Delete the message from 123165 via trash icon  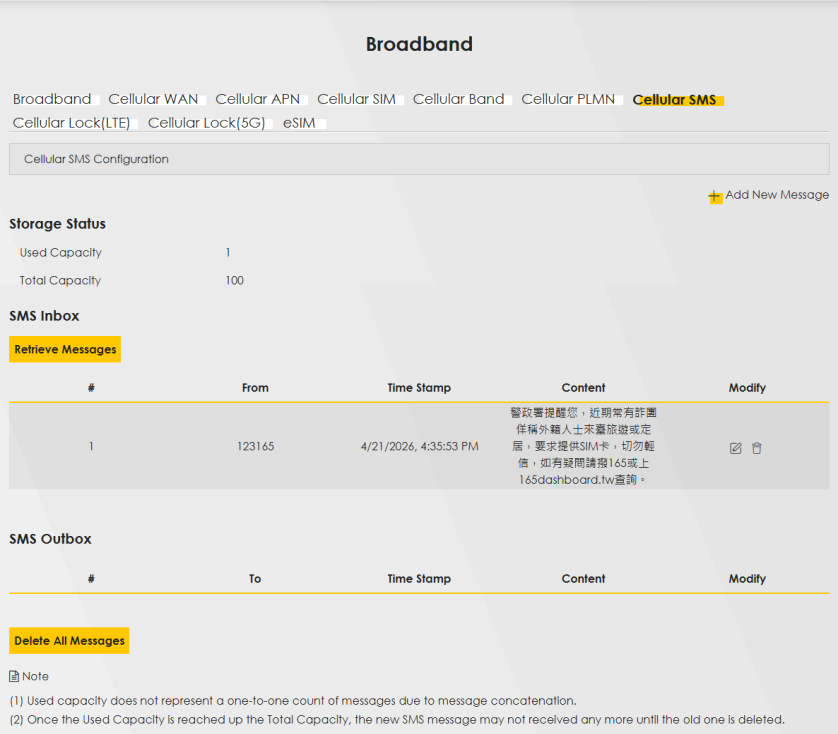[x=757, y=448]
